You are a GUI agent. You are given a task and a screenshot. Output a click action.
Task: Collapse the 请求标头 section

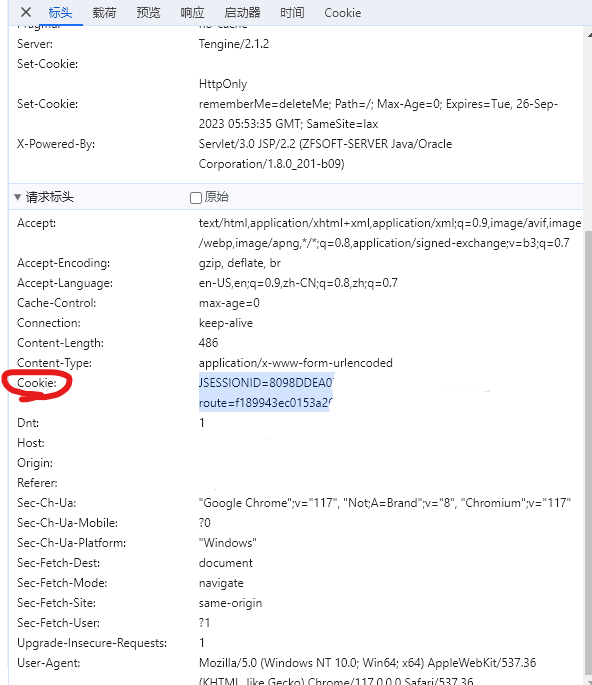click(17, 197)
